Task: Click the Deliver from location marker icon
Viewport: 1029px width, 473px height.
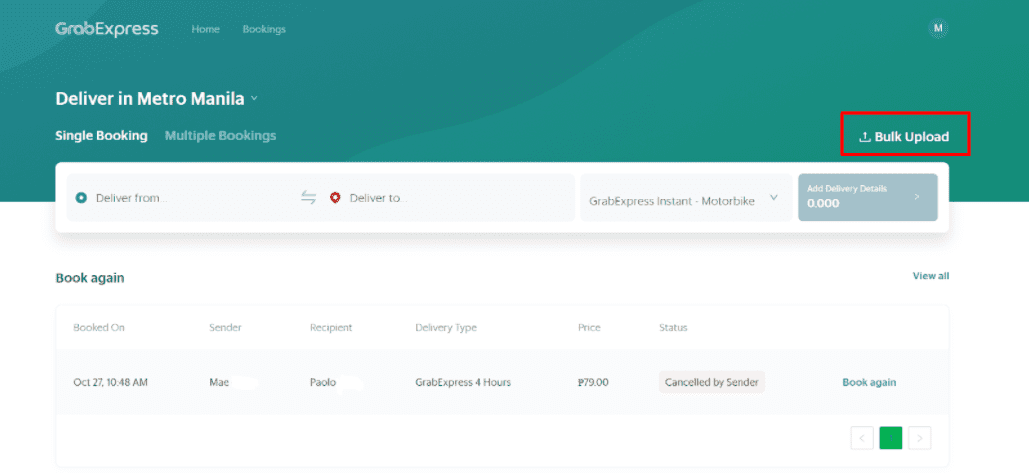Action: 81,197
